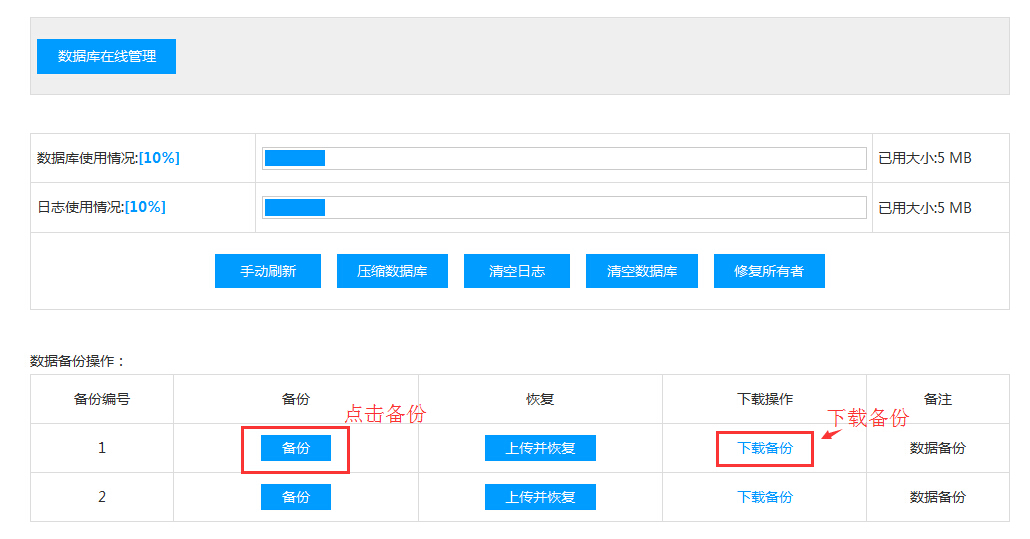Select the 数据库使用情况 [10%] label
This screenshot has height=539, width=1030.
(x=108, y=158)
